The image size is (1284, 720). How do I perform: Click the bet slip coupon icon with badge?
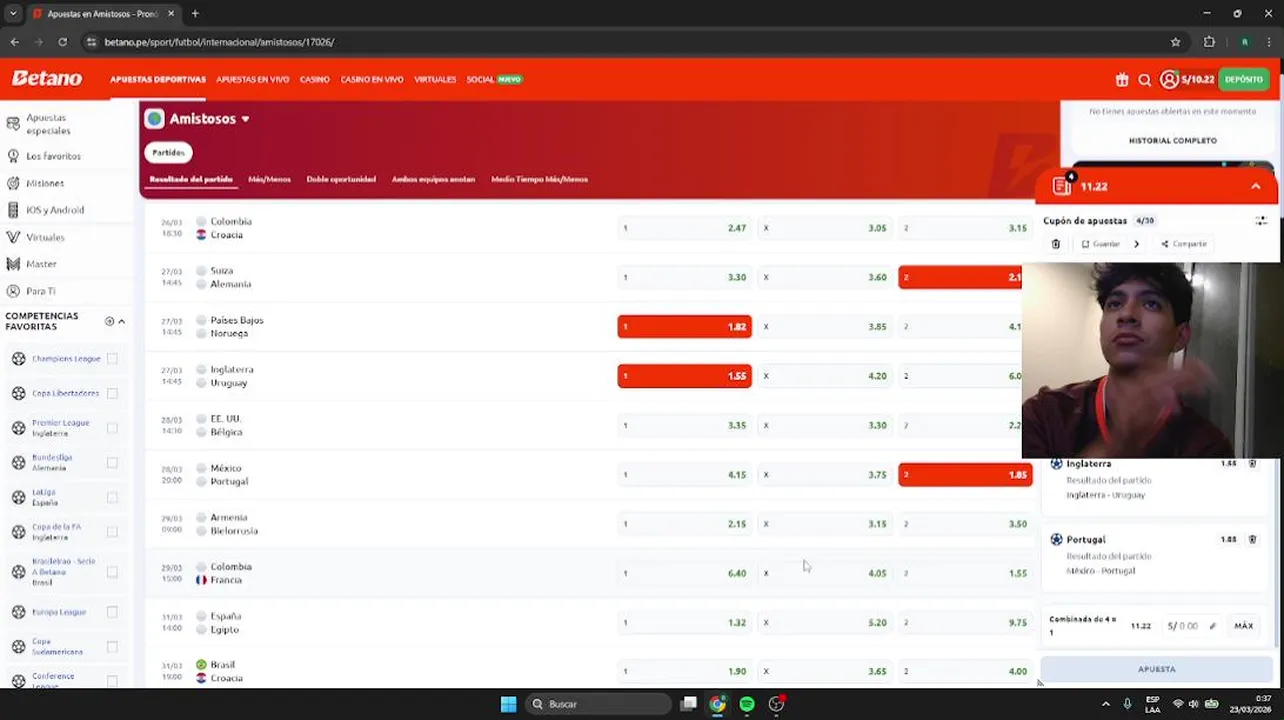(1062, 185)
